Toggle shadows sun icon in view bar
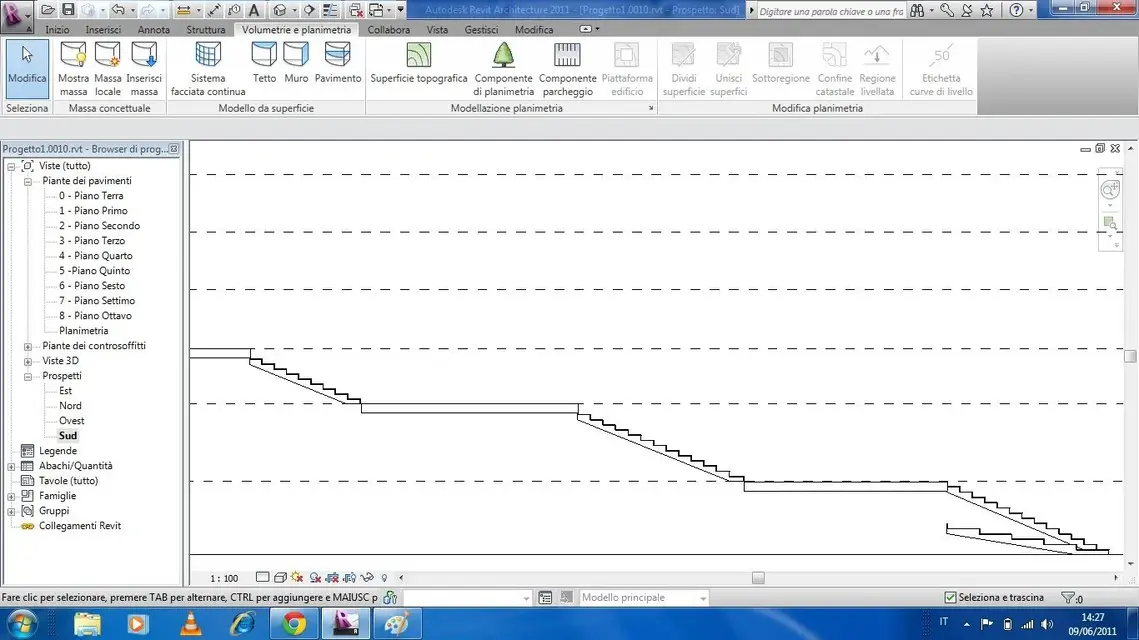This screenshot has height=640, width=1139. point(297,578)
